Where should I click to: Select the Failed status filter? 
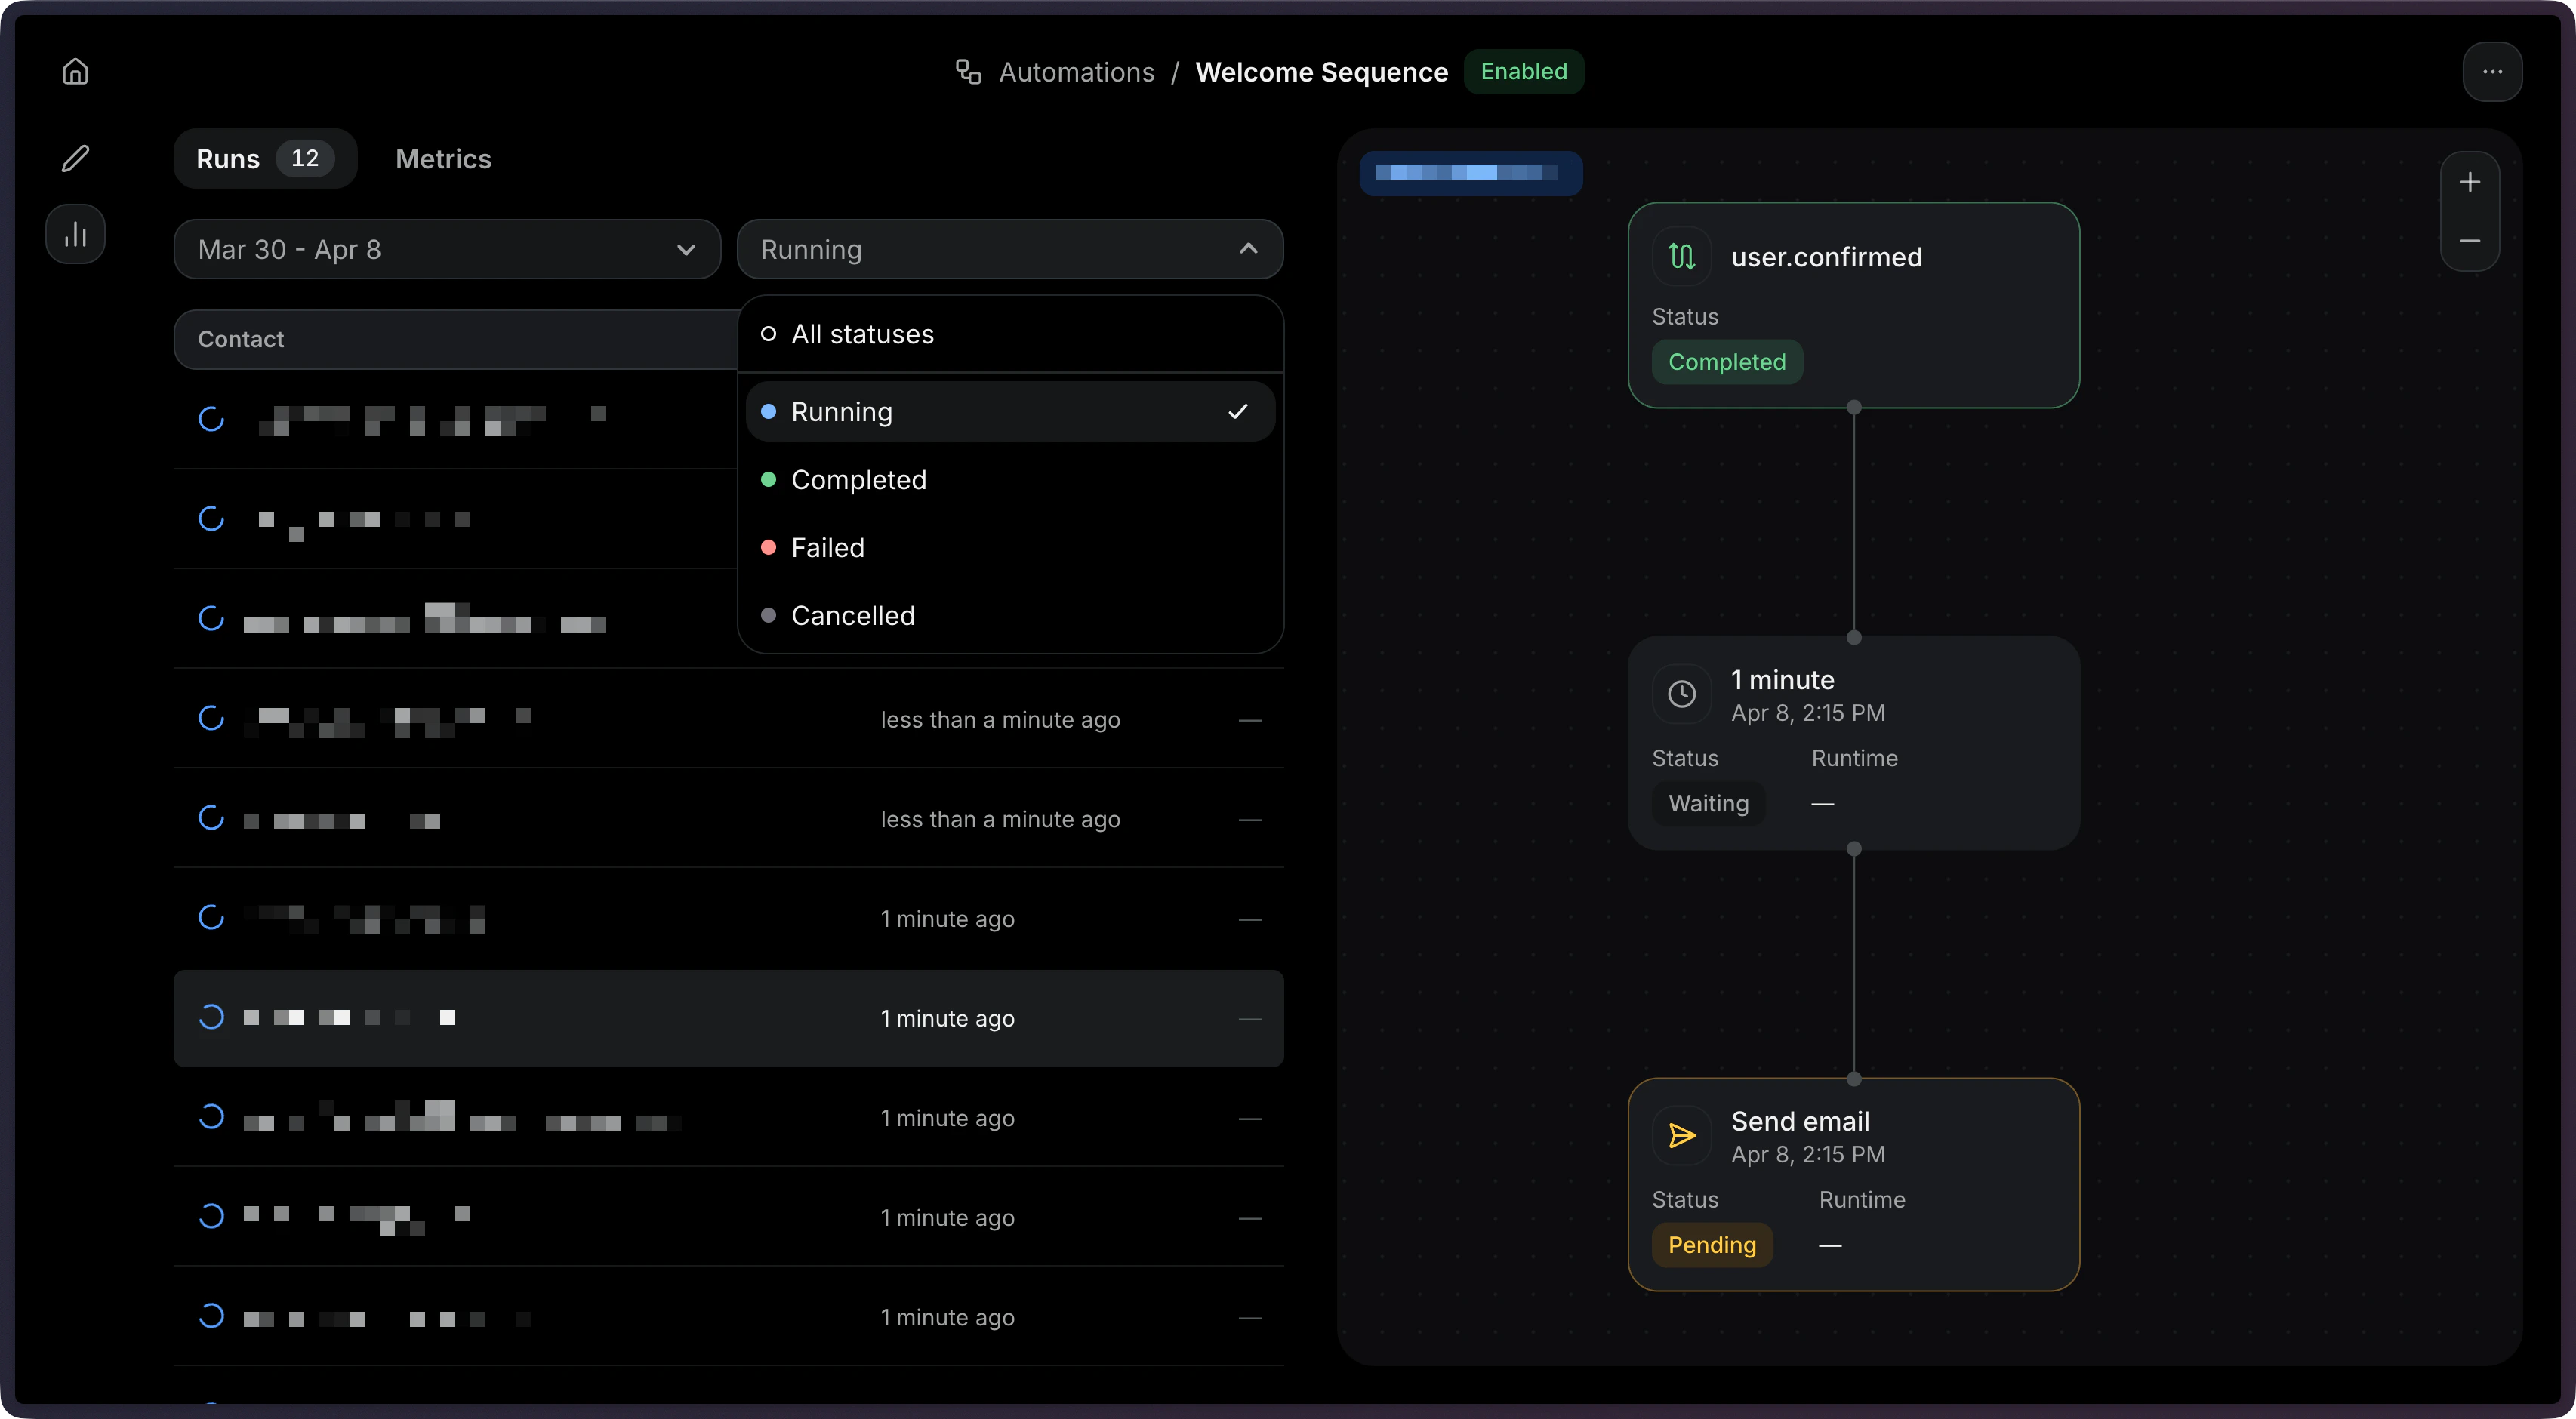[x=827, y=547]
